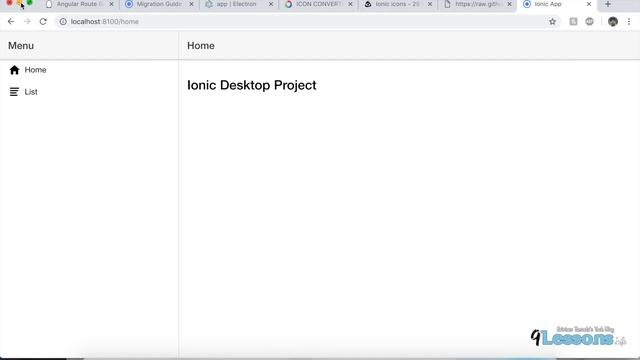Go back with browser back arrow
The width and height of the screenshot is (640, 360).
[x=11, y=22]
